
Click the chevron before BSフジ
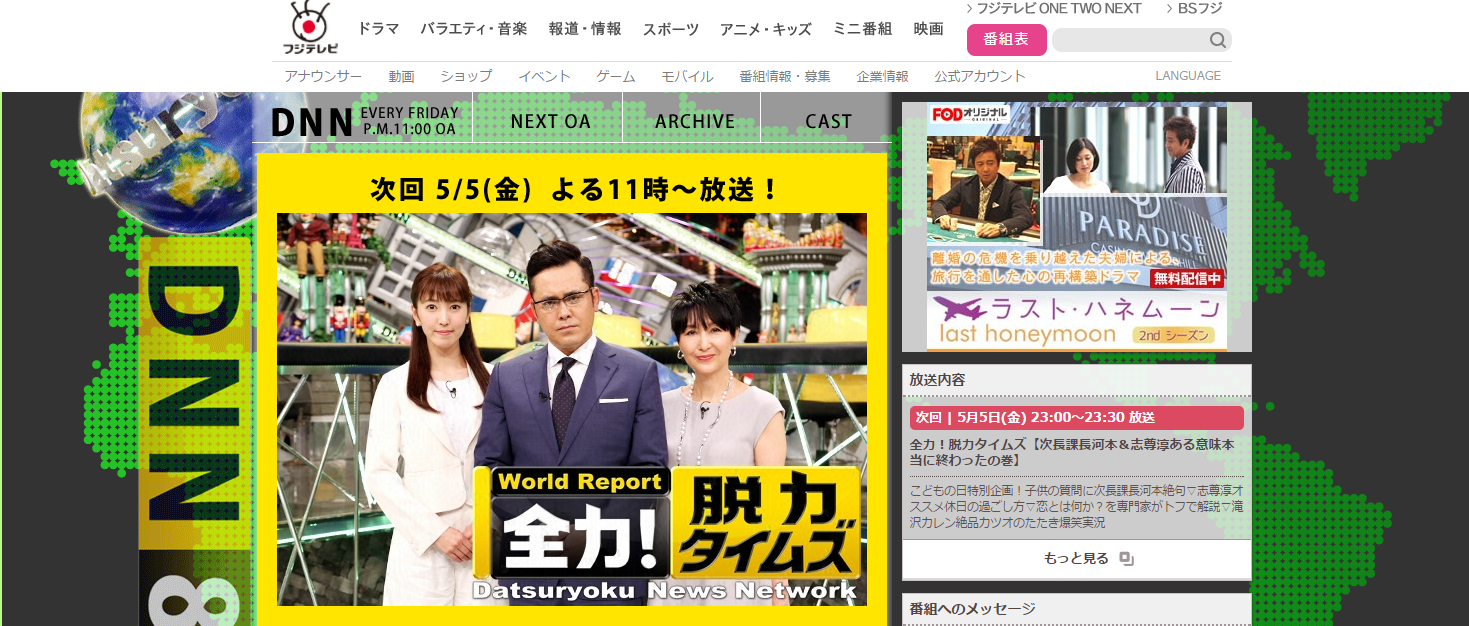pos(1170,8)
